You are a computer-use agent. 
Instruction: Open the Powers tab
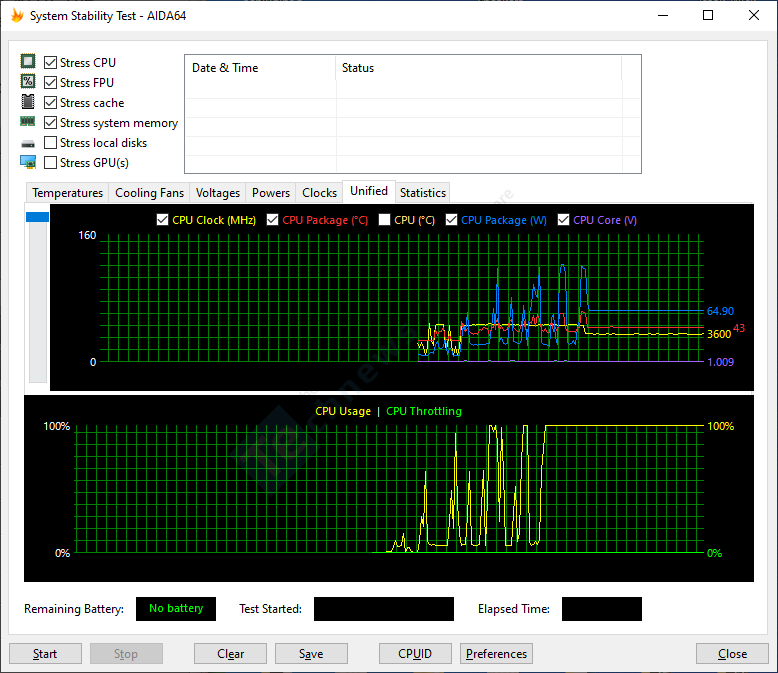271,193
